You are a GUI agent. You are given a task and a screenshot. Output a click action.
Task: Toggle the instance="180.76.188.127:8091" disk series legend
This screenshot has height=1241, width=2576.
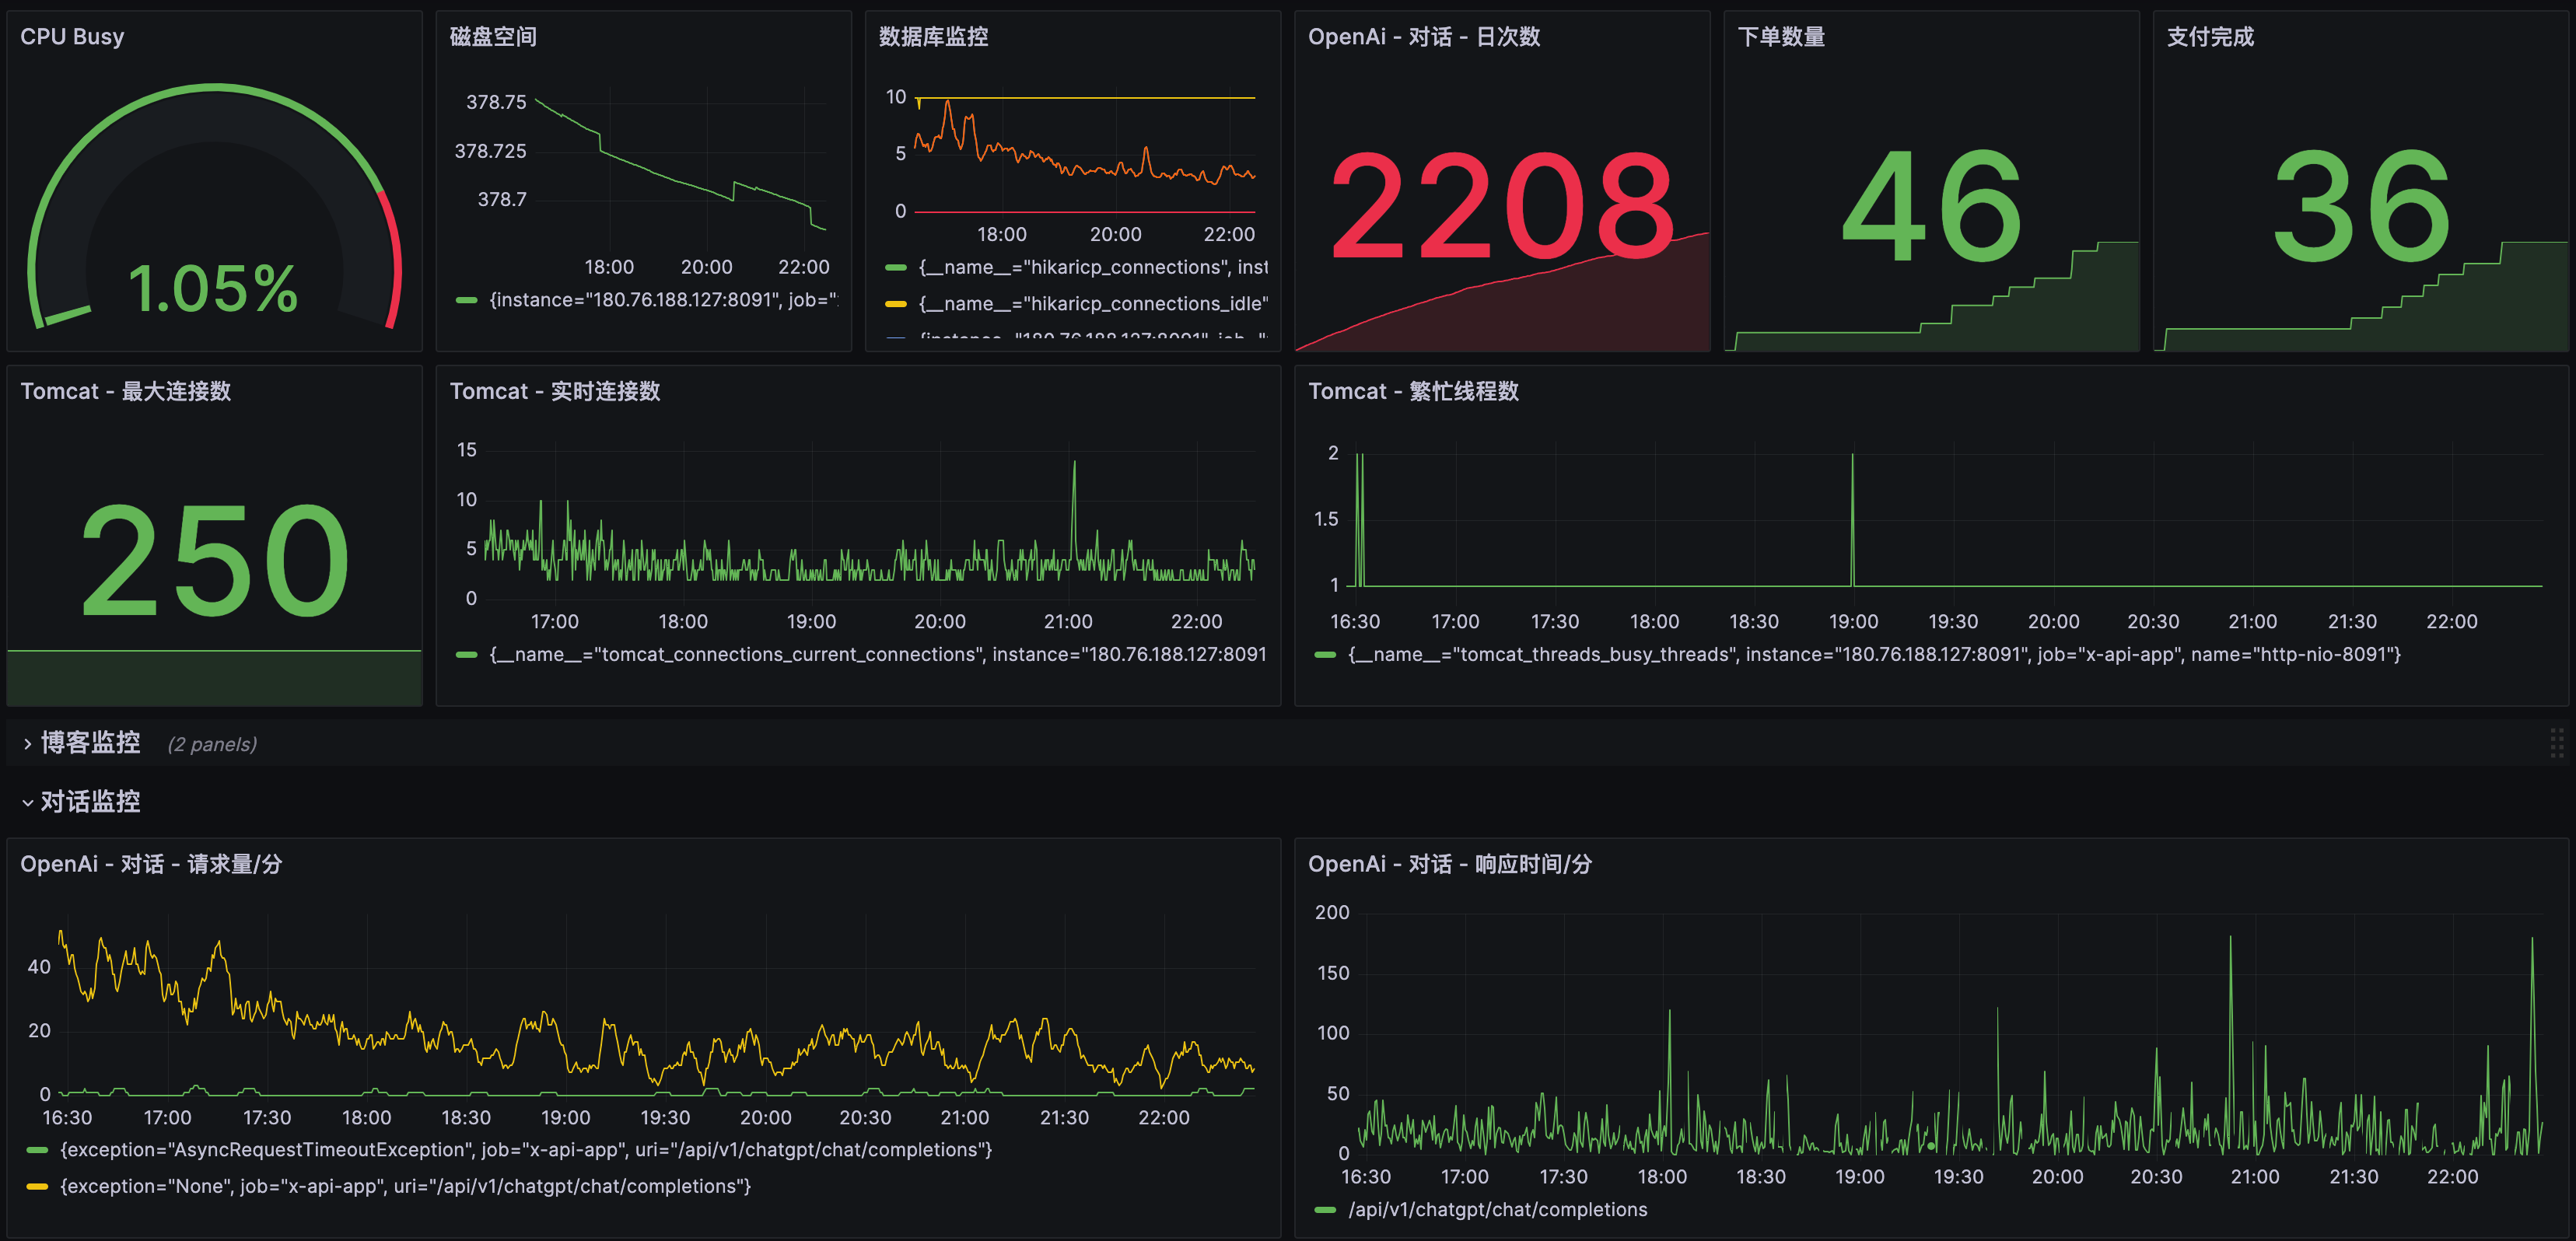coord(664,300)
